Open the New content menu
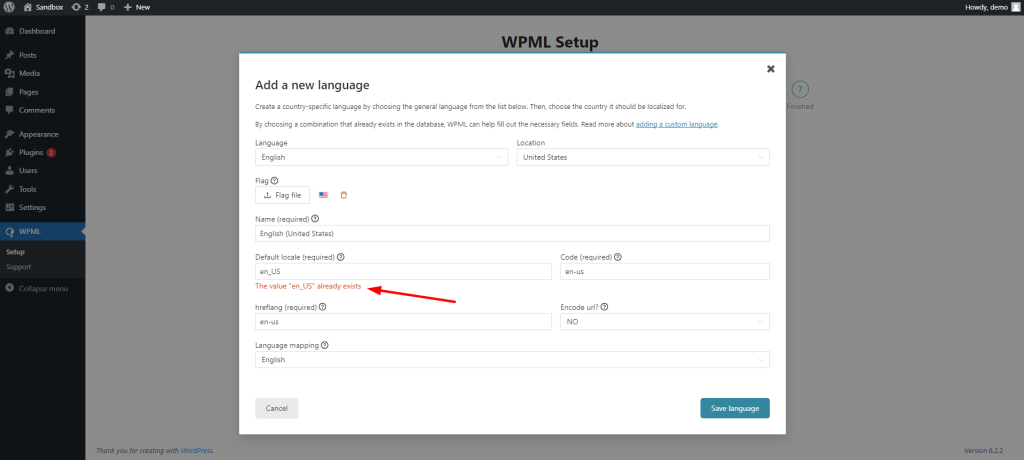The width and height of the screenshot is (1024, 460). click(x=136, y=7)
